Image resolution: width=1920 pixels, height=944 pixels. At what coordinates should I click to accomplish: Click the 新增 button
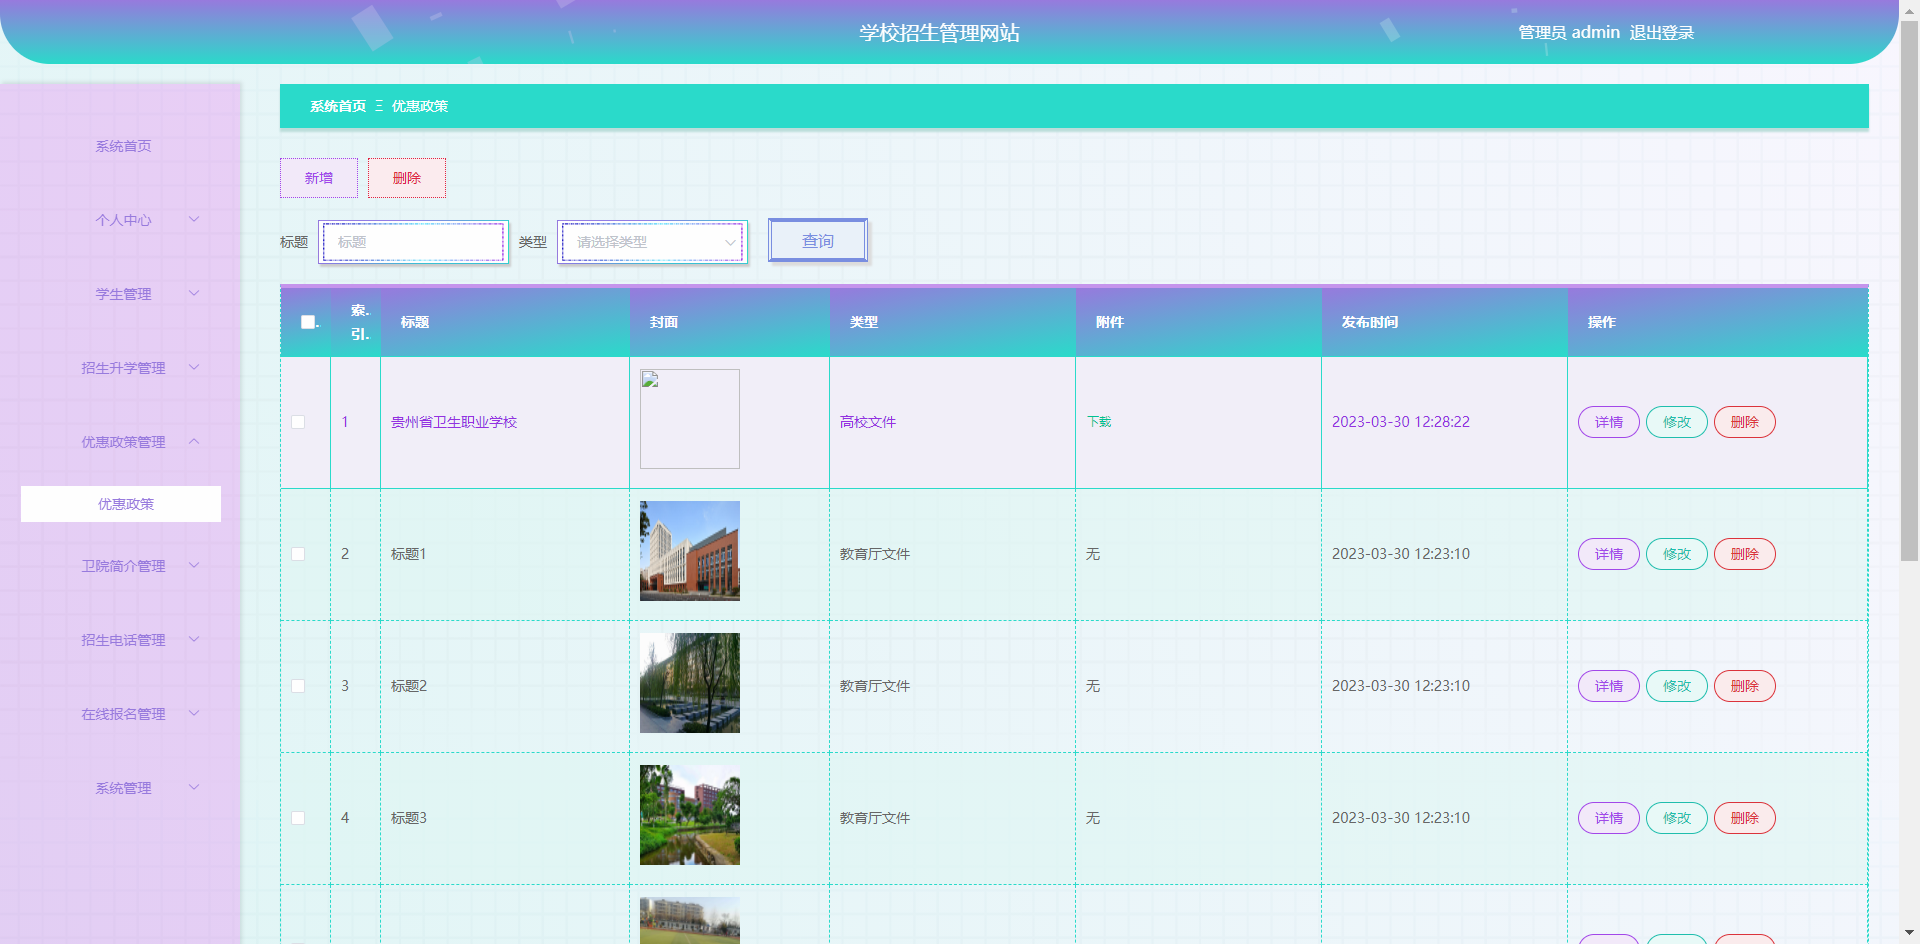[x=319, y=178]
